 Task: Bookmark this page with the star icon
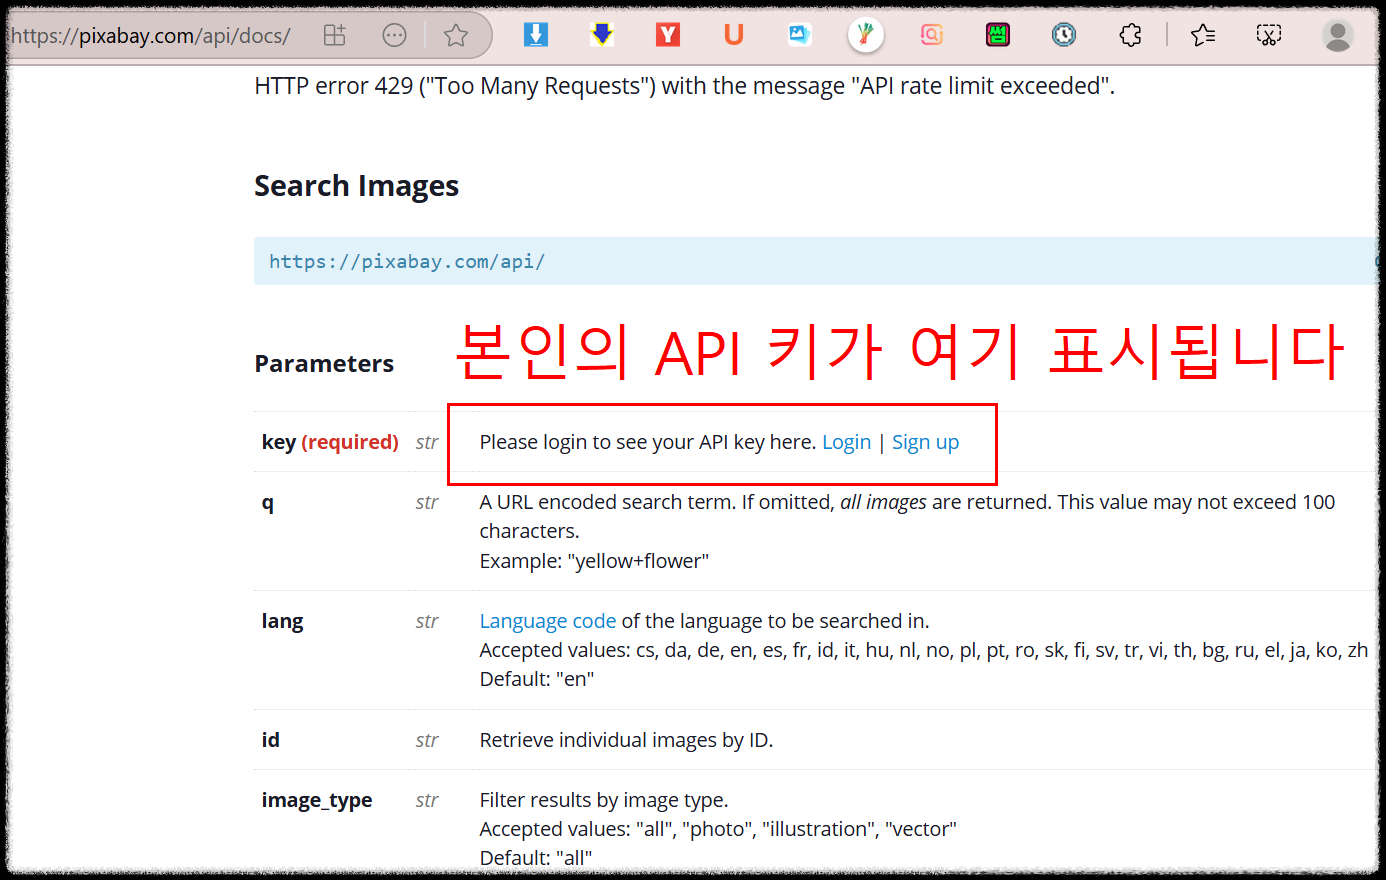(456, 34)
